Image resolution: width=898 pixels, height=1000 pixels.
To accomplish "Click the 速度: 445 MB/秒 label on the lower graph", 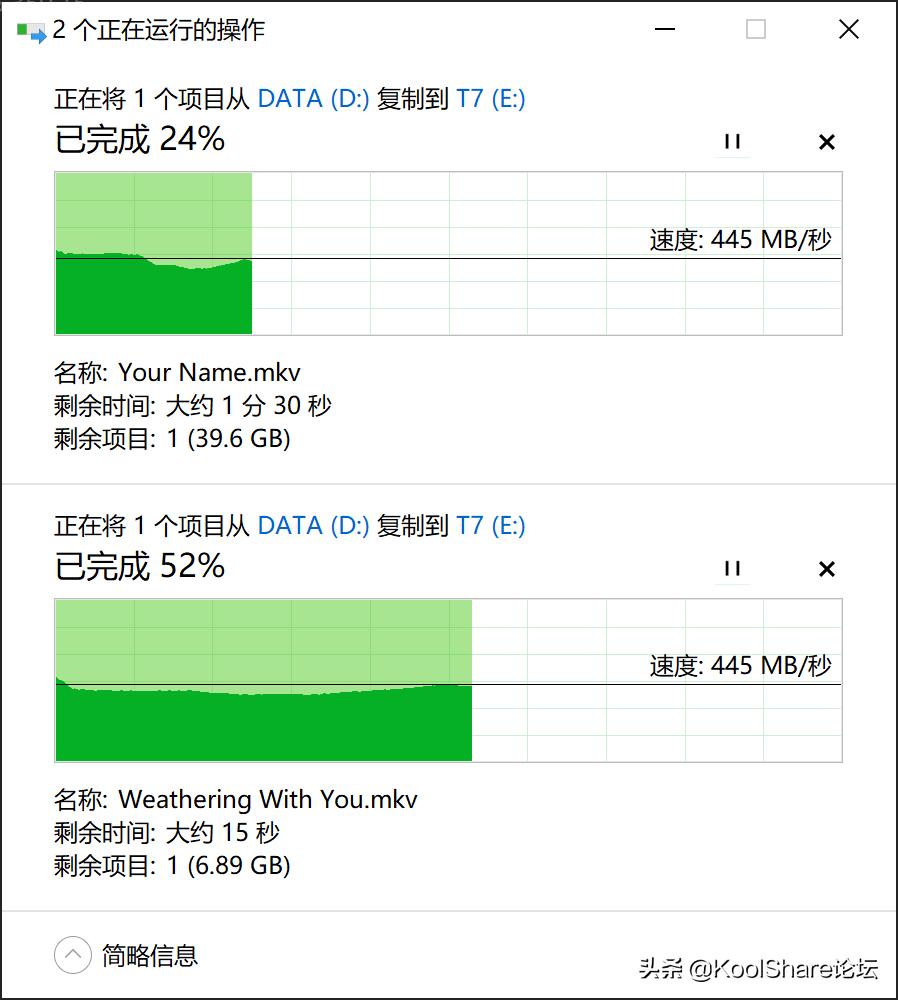I will [x=741, y=666].
